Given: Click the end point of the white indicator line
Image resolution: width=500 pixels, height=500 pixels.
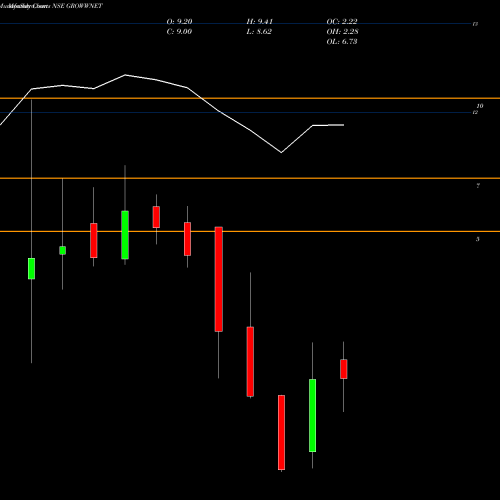Looking at the screenshot, I should coord(343,125).
